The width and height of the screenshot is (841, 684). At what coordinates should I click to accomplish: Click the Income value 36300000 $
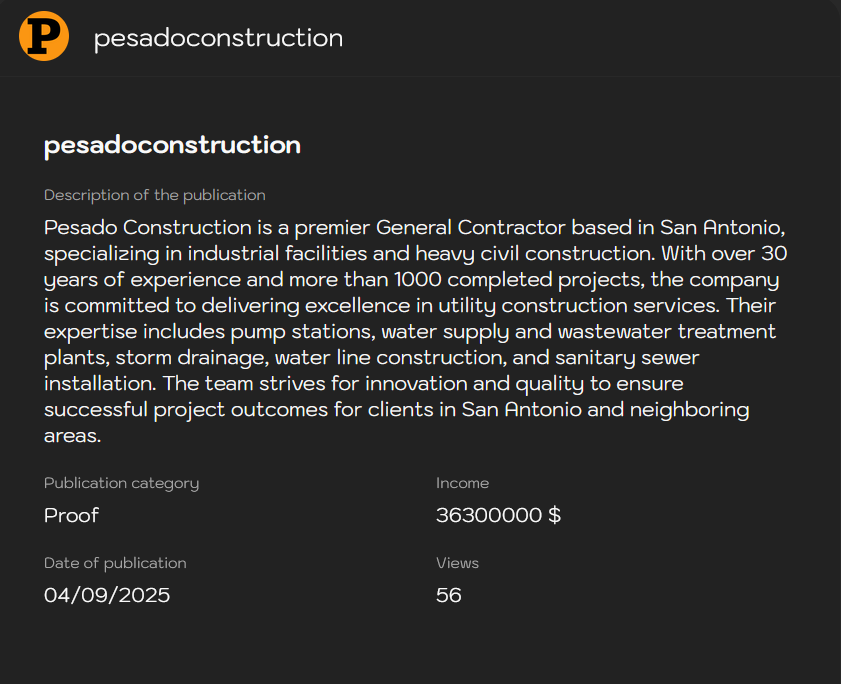[x=498, y=514]
